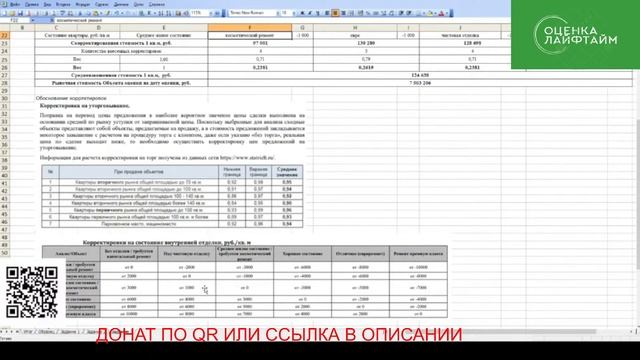Open the Правка menu
640x360 pixels.
(x=32, y=4)
